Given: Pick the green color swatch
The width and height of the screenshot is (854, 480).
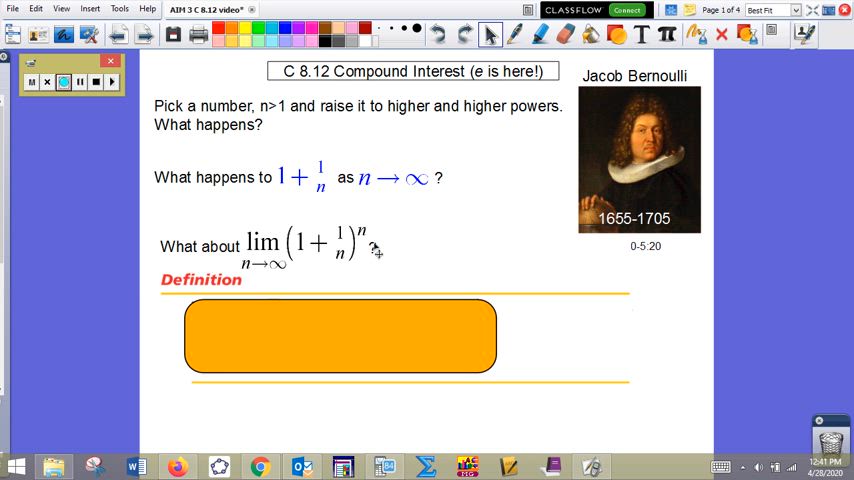Looking at the screenshot, I should (258, 28).
